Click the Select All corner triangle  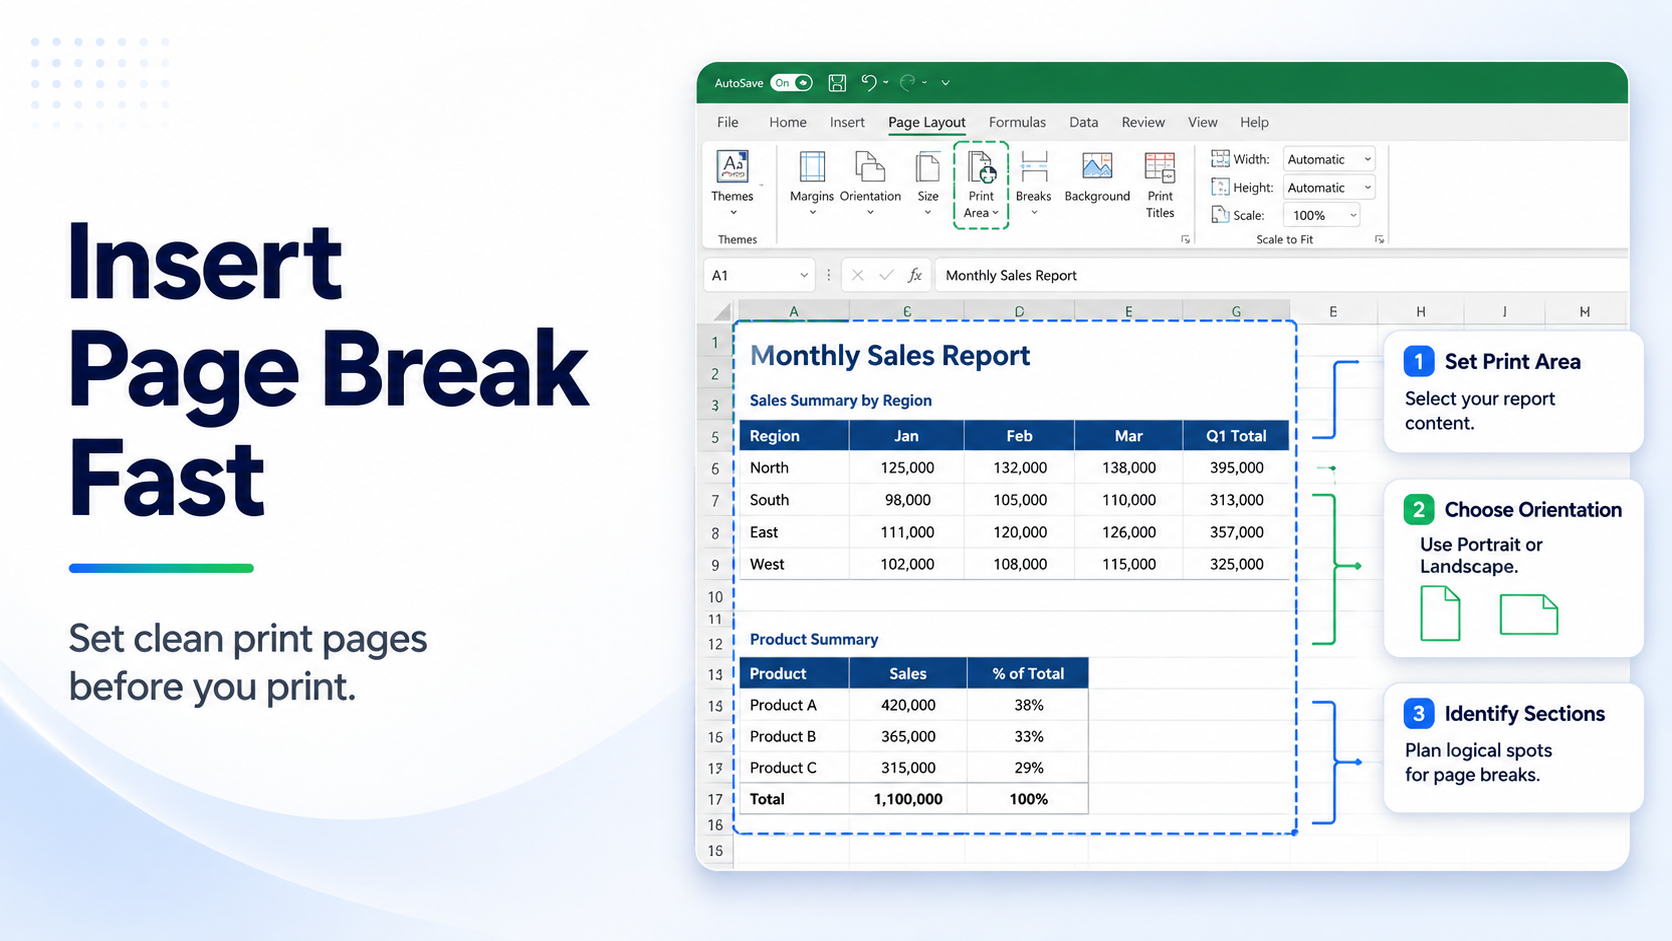721,312
